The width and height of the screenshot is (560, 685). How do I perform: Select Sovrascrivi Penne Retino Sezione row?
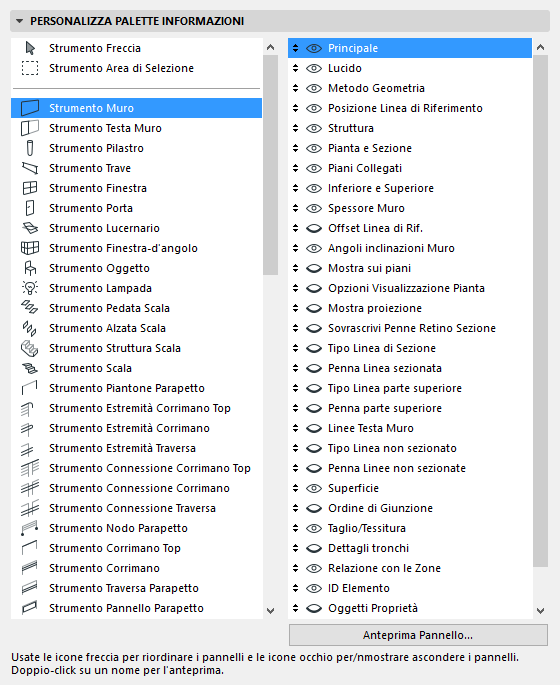pyautogui.click(x=410, y=328)
